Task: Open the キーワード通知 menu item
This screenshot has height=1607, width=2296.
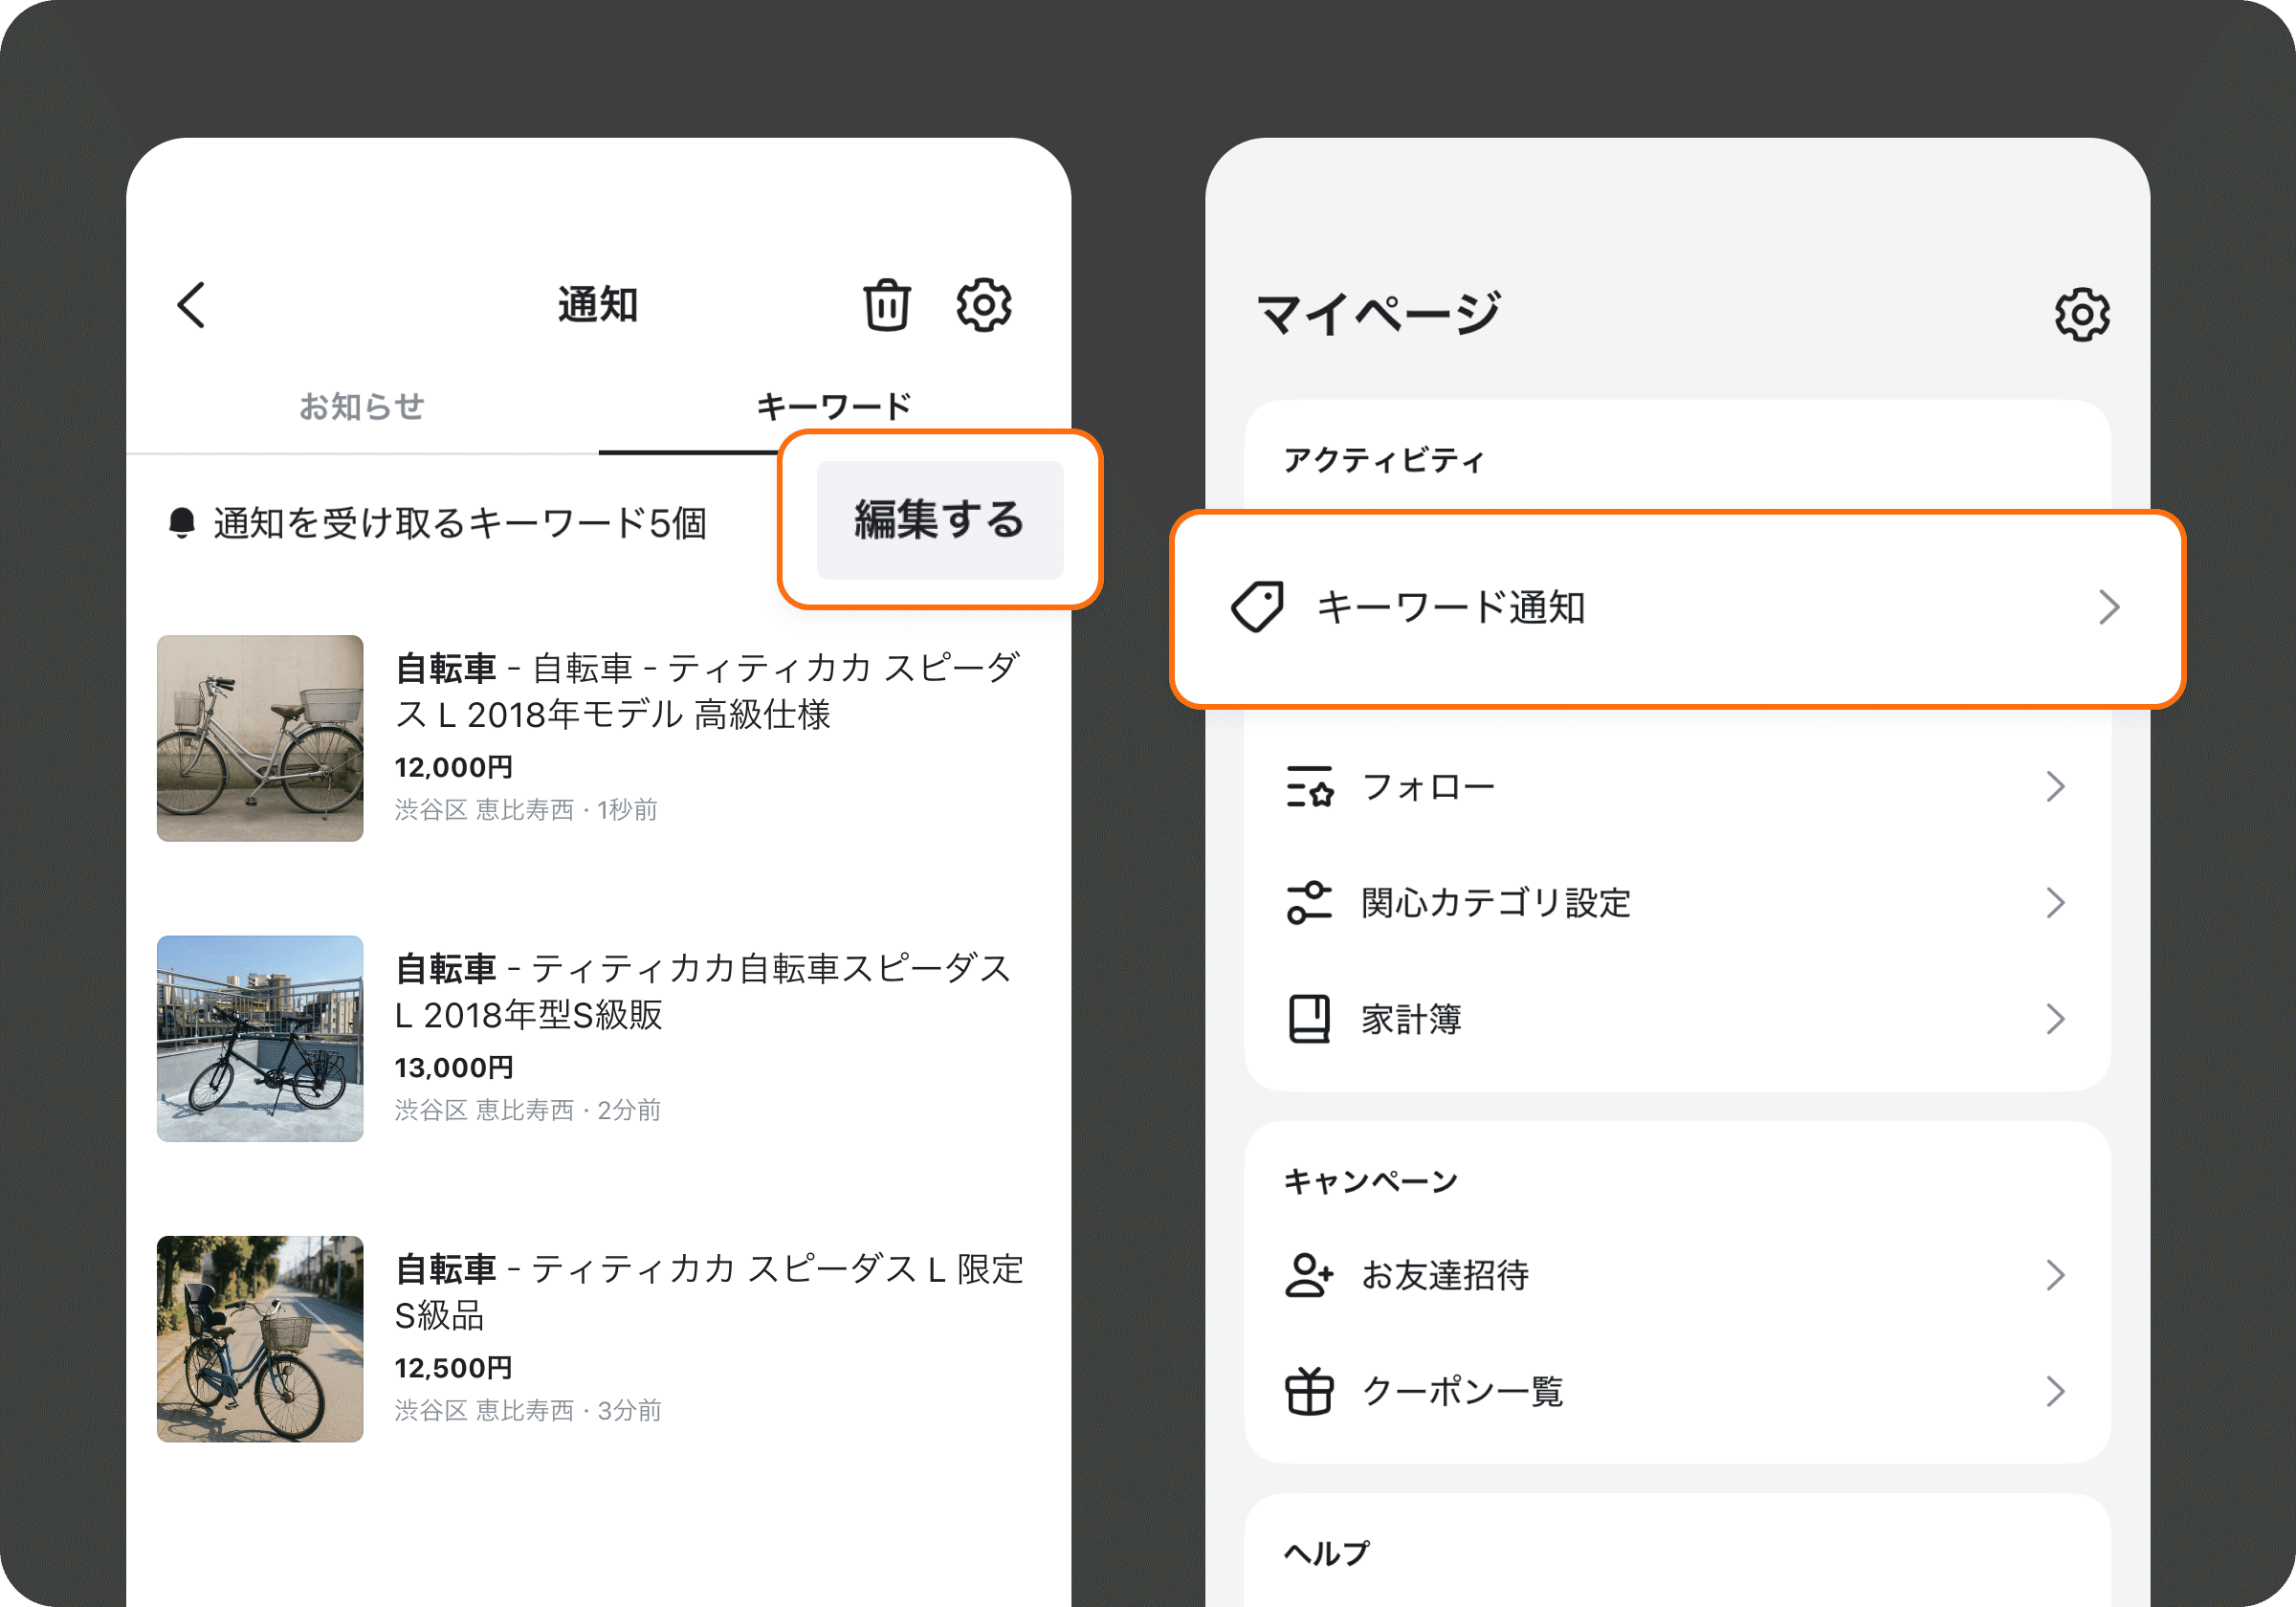Action: pos(1677,609)
